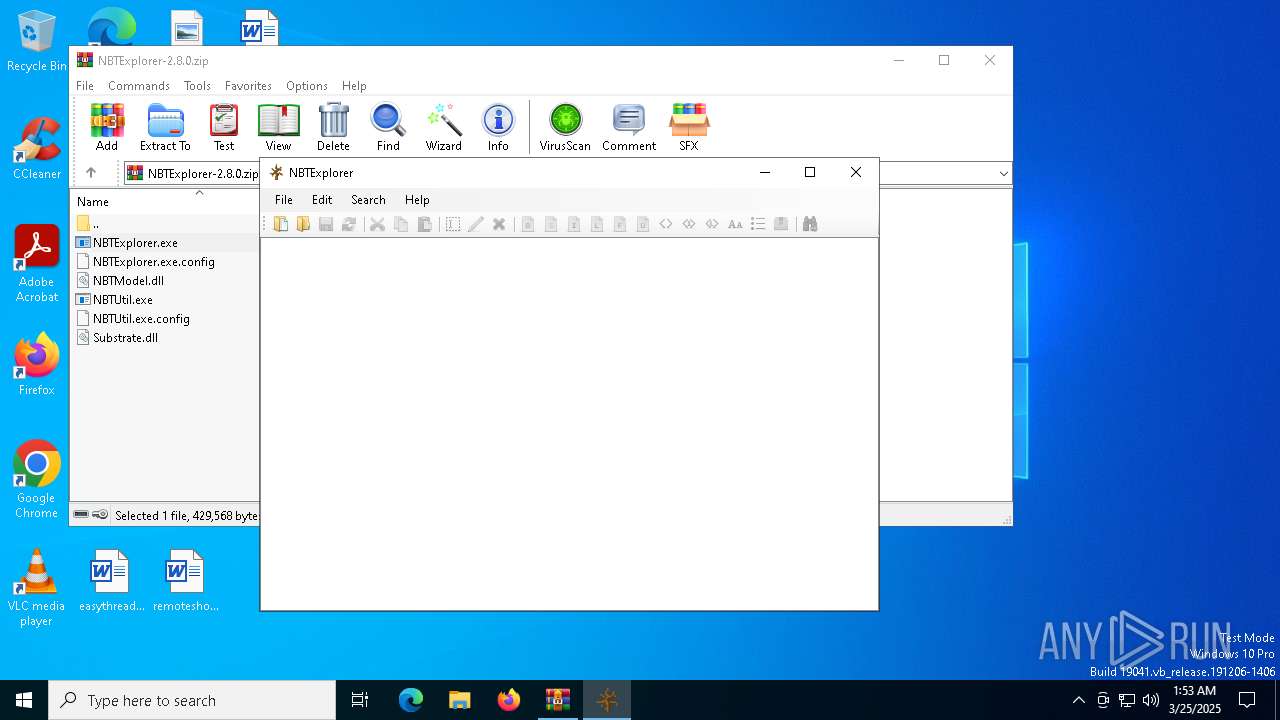Click the Add button in WinRAR toolbar
1280x720 pixels.
click(x=107, y=127)
